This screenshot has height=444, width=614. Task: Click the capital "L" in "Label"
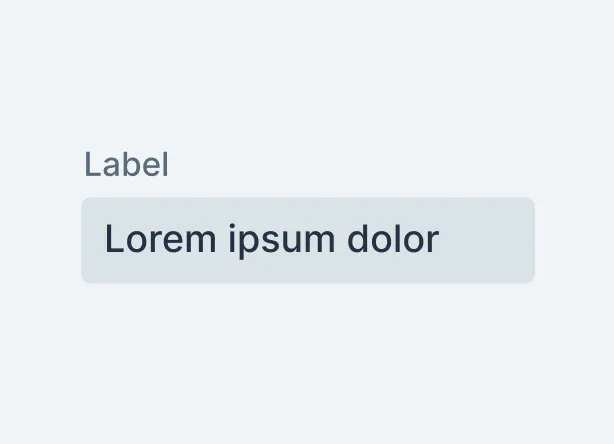coord(91,165)
